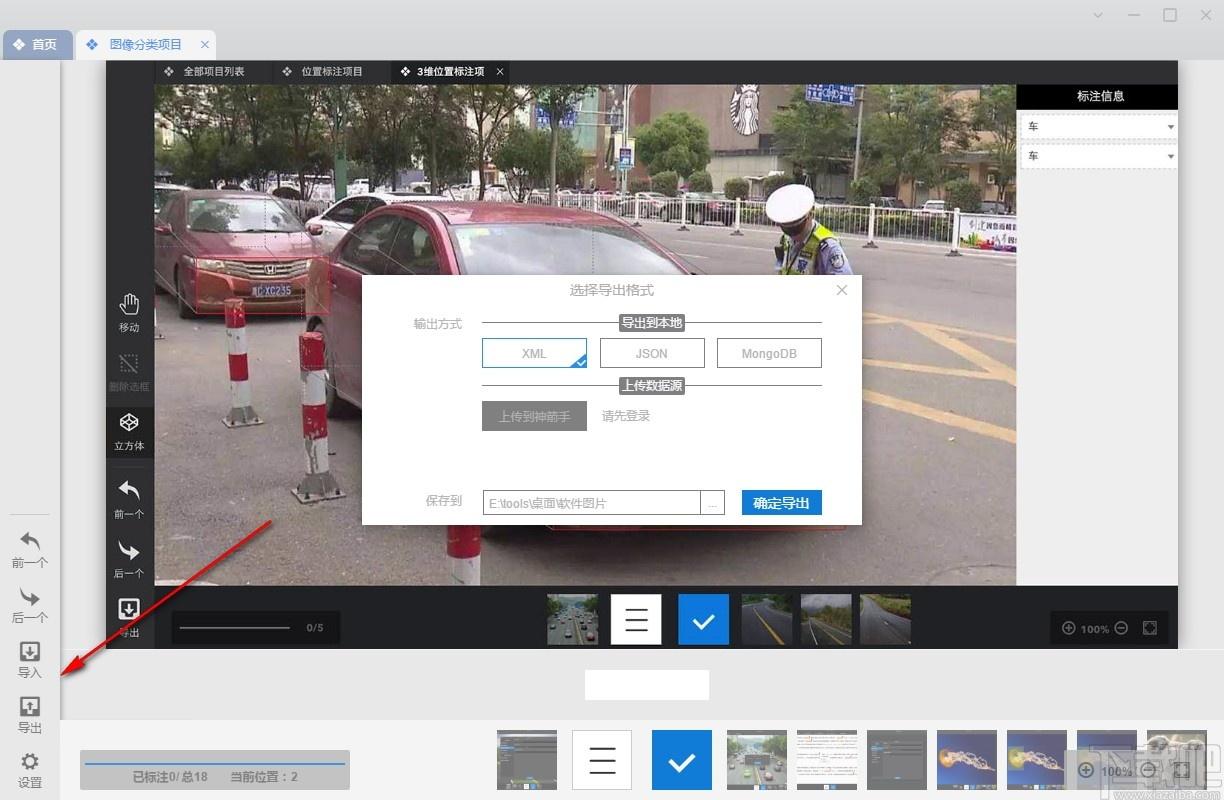Choose JSON export format option
This screenshot has width=1224, height=800.
(x=652, y=353)
